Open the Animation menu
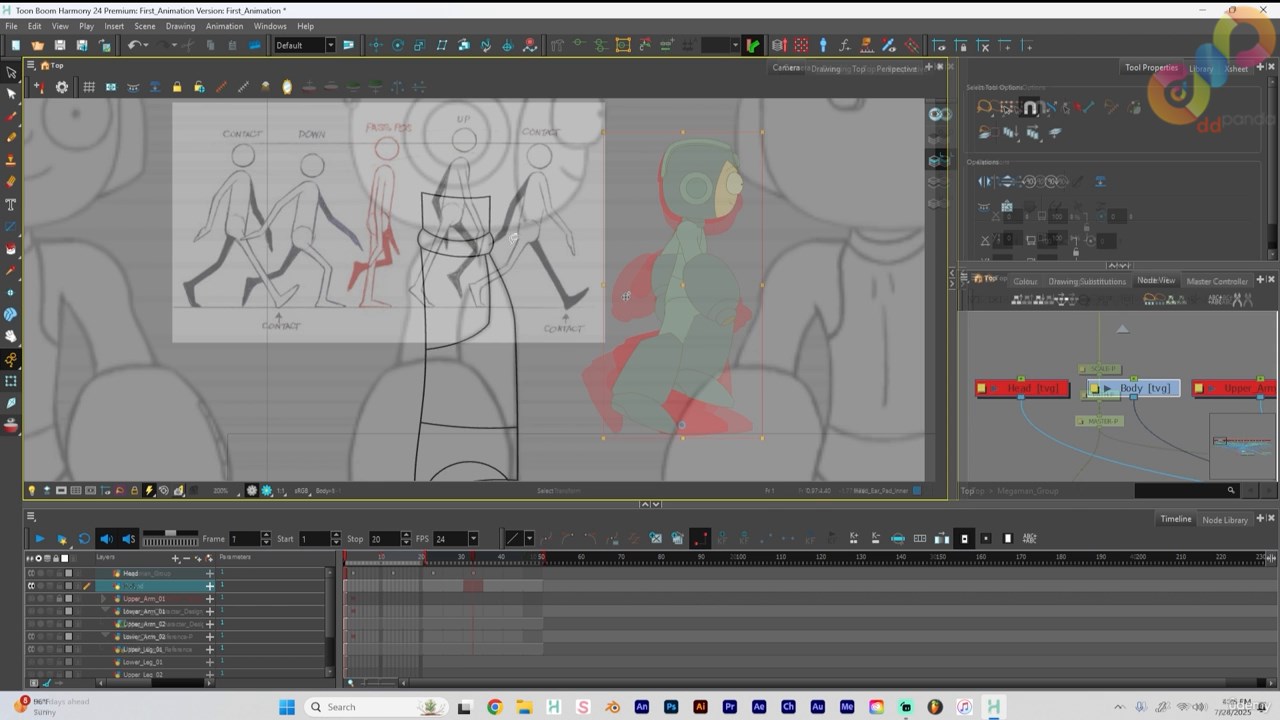The width and height of the screenshot is (1280, 720). (224, 26)
